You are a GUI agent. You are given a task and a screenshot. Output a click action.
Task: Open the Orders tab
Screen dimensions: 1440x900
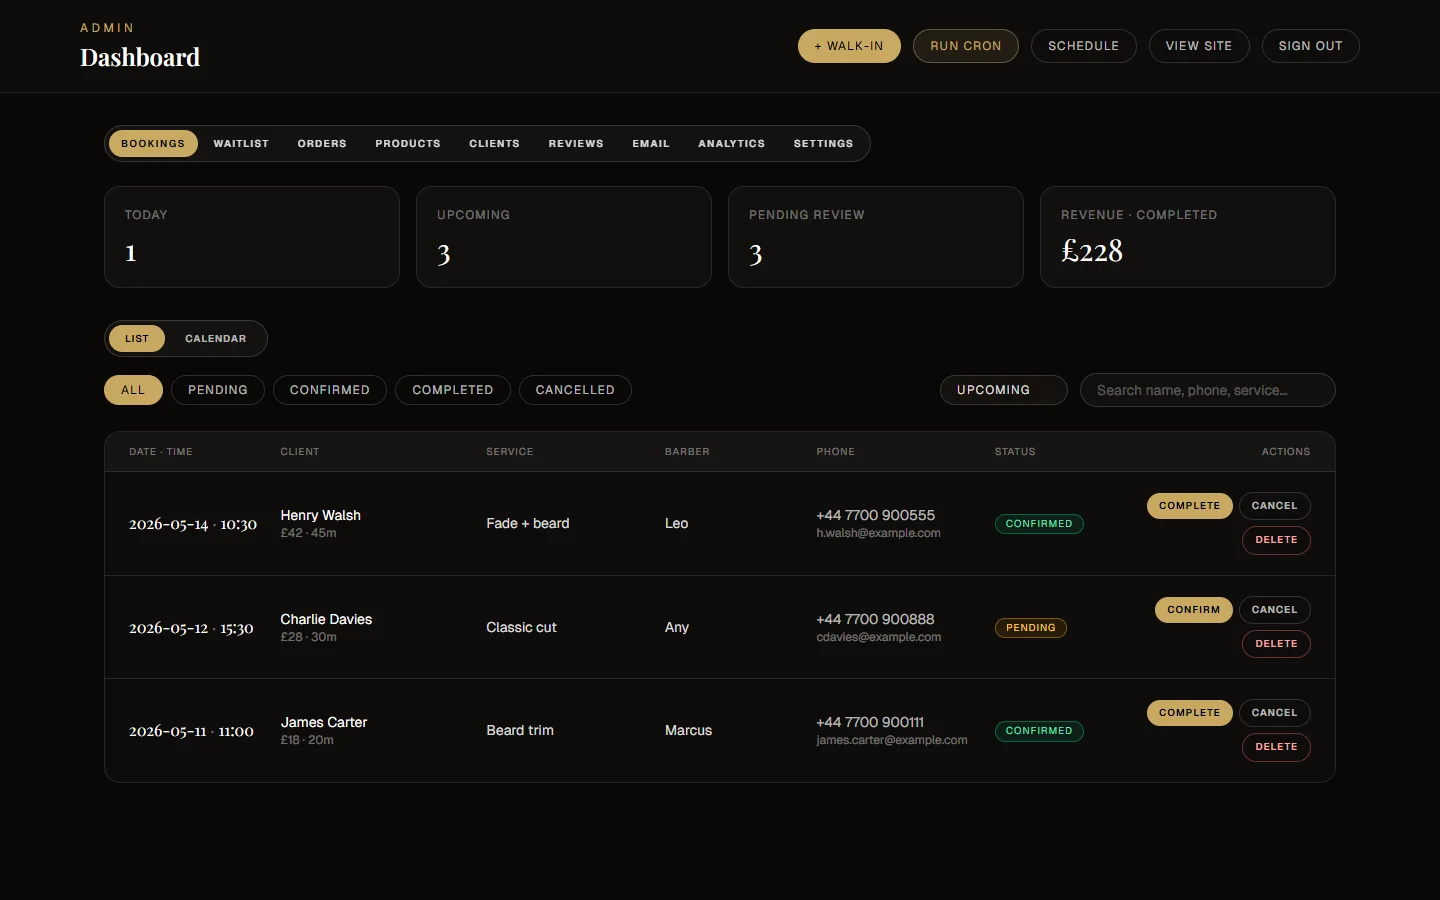322,144
